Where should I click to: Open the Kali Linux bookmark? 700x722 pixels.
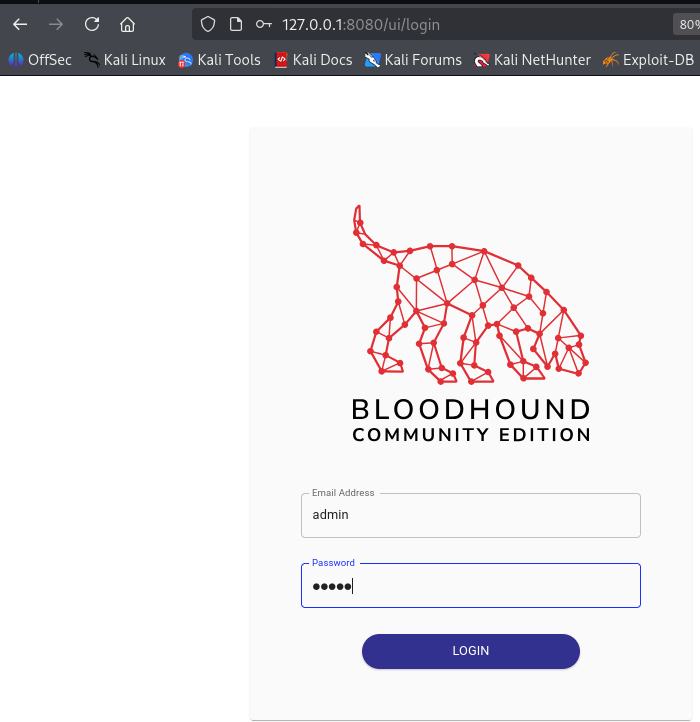coord(124,60)
